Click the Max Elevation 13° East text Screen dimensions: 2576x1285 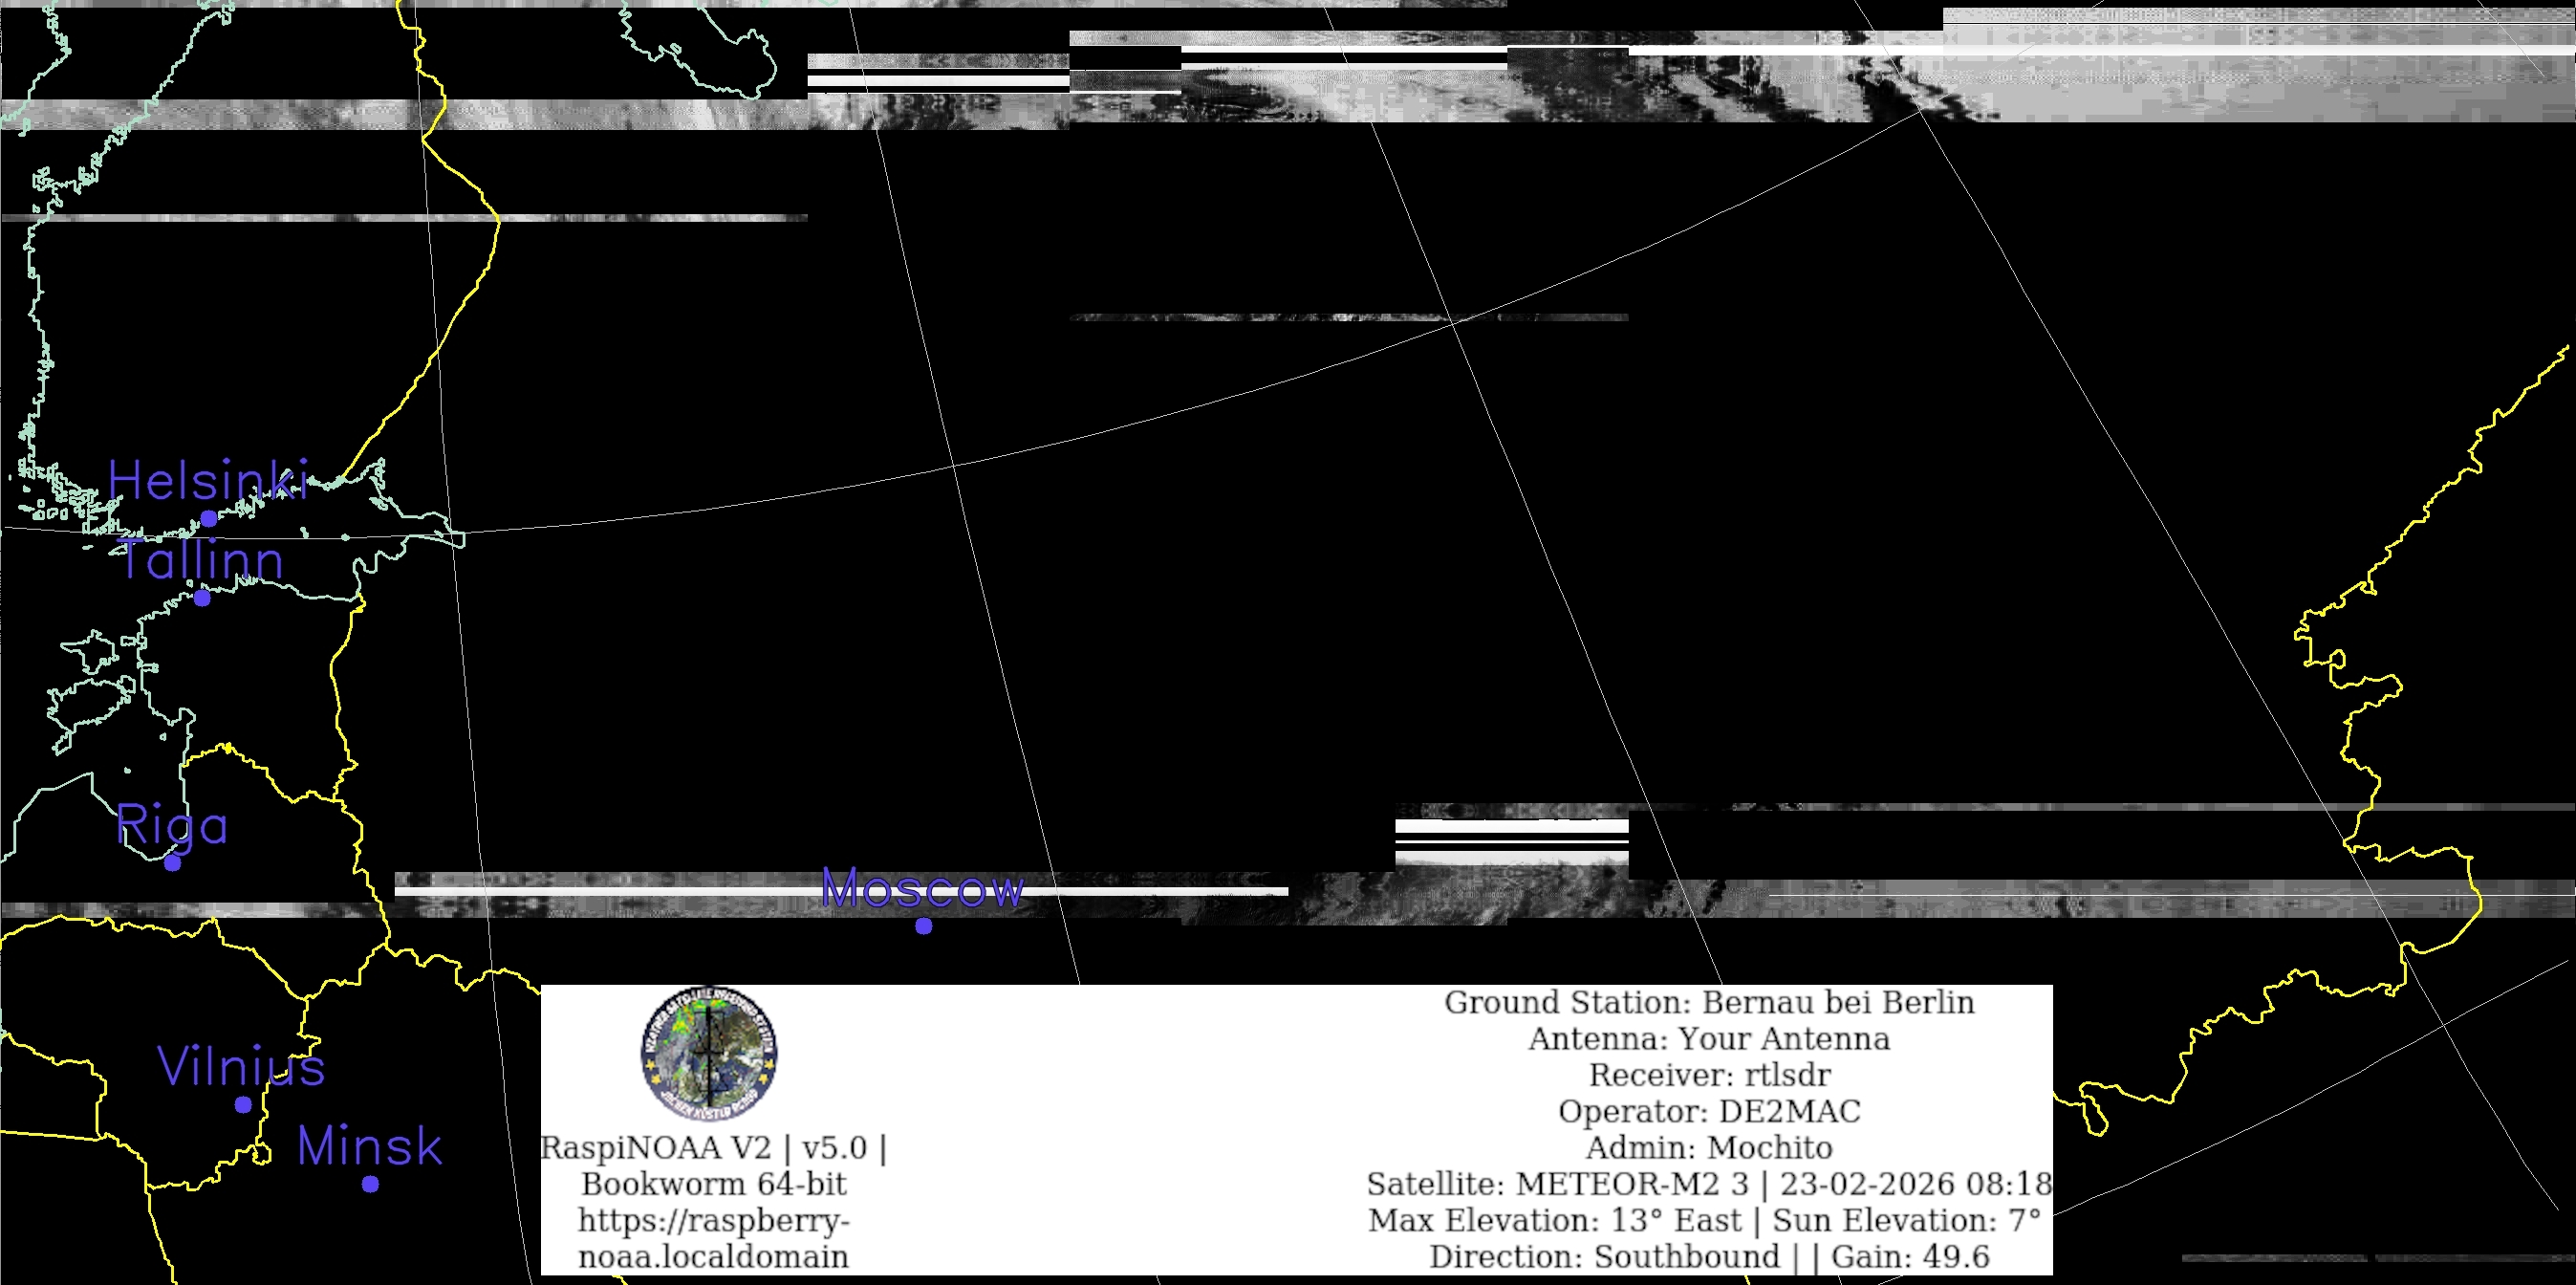(x=1555, y=1220)
